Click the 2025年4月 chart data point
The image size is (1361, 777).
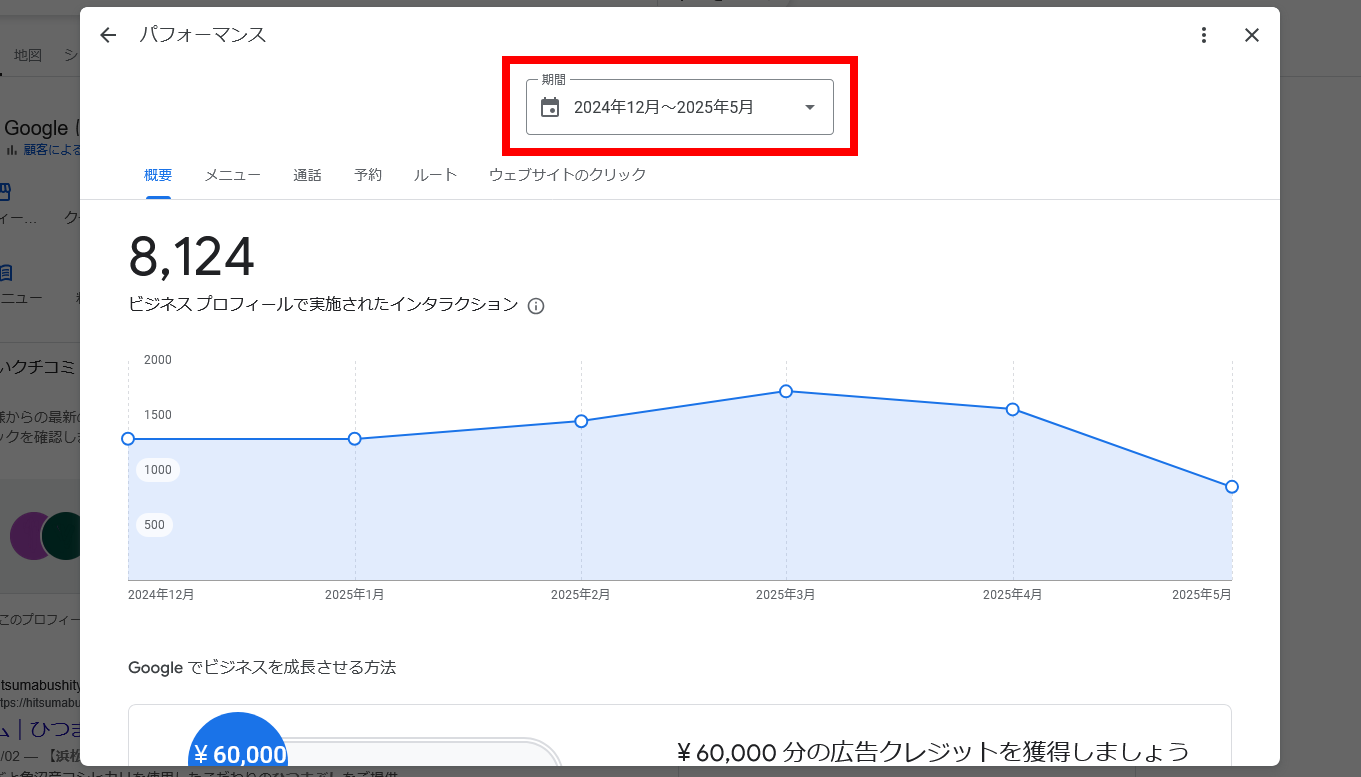(x=1013, y=409)
